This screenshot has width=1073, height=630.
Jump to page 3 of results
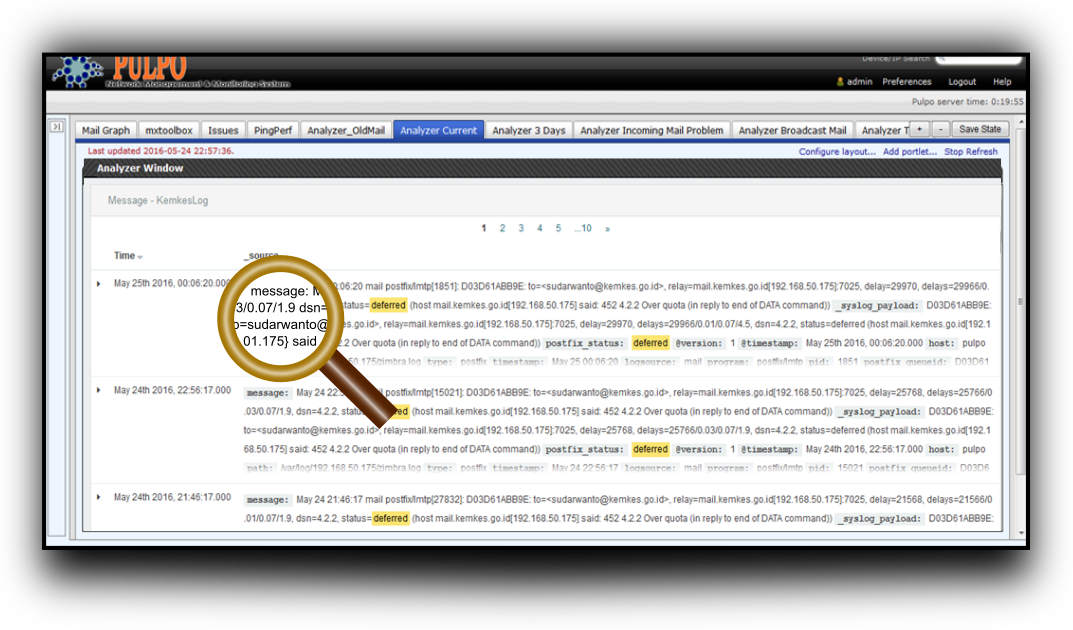521,229
